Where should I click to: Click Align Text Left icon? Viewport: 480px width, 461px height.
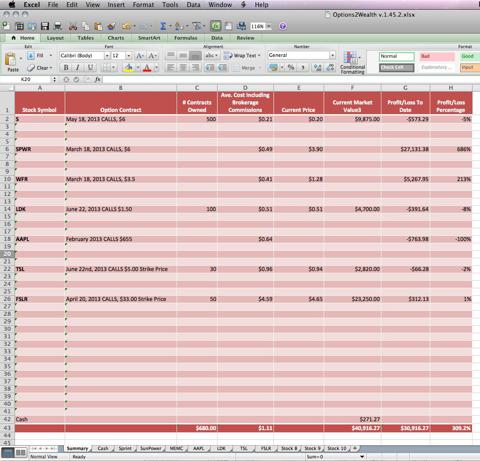pos(171,68)
